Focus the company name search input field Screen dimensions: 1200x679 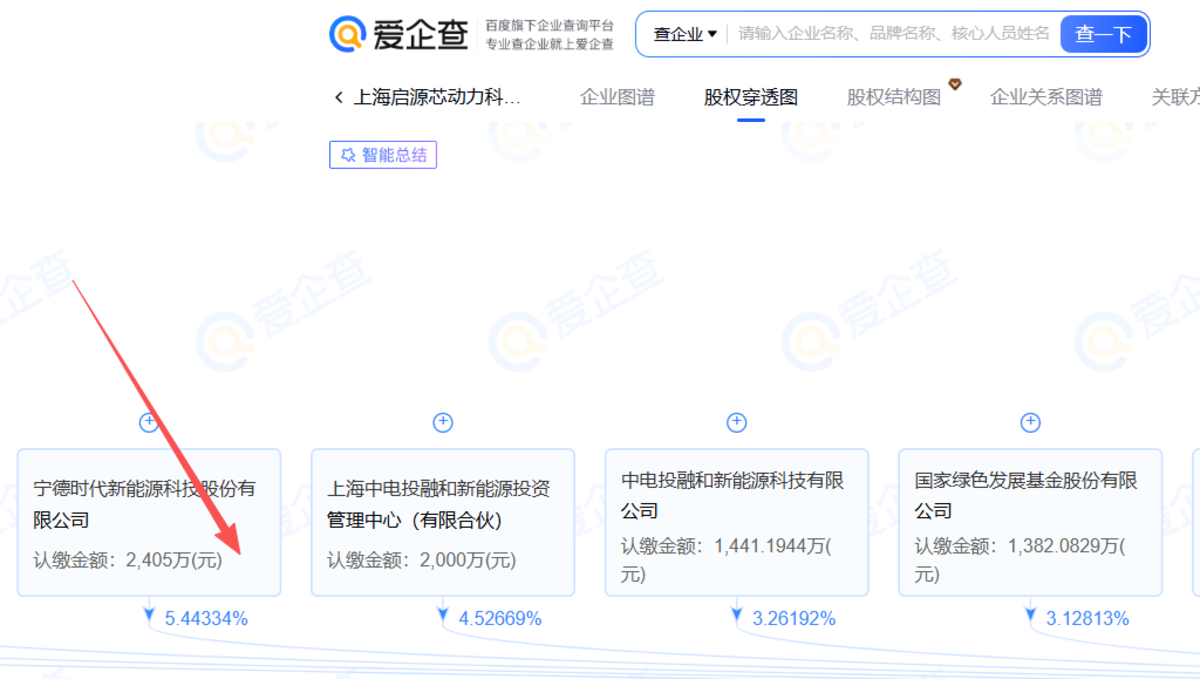(x=894, y=34)
